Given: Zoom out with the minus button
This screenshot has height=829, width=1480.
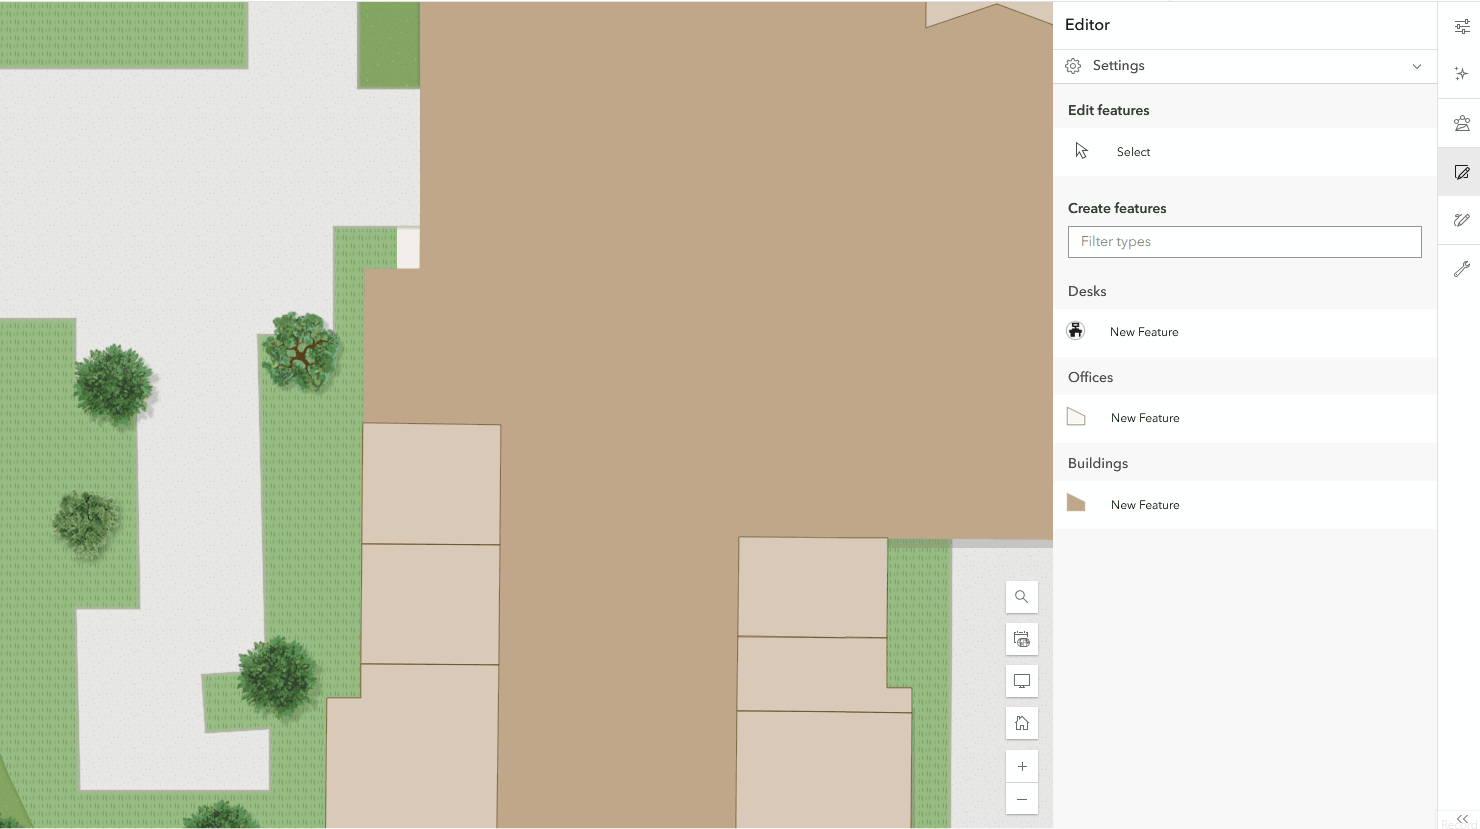Looking at the screenshot, I should click(1021, 799).
